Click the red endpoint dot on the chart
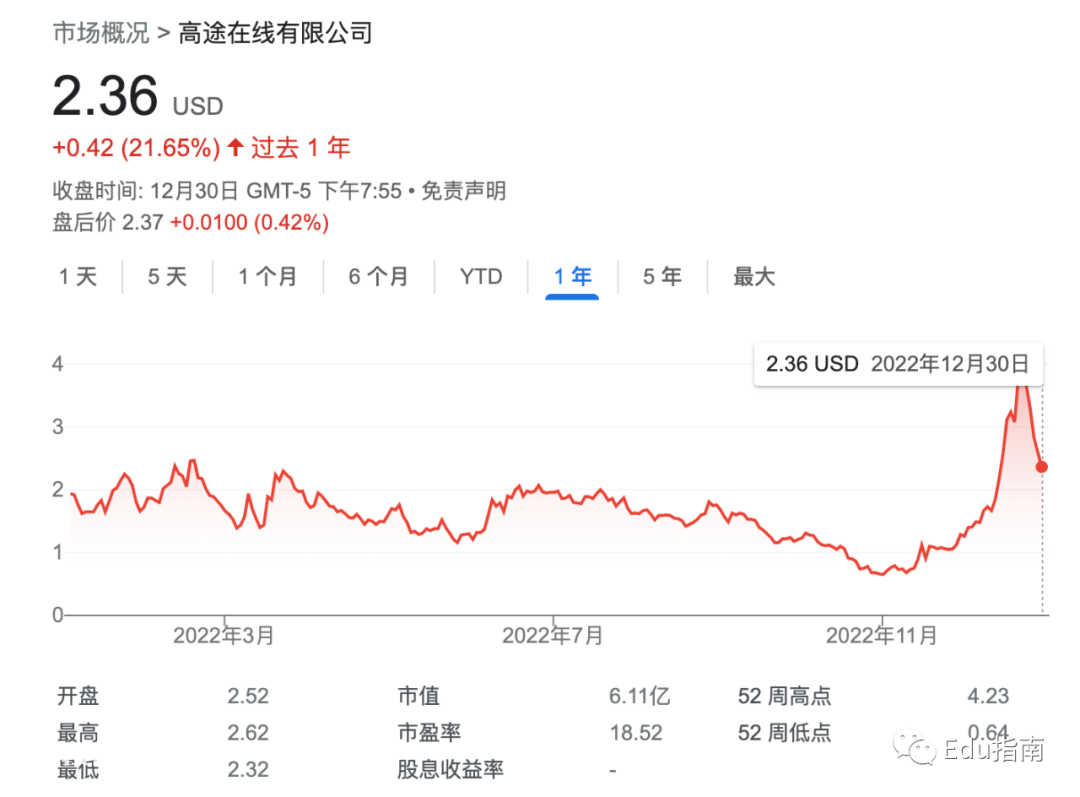The width and height of the screenshot is (1080, 797). pyautogui.click(x=1041, y=467)
